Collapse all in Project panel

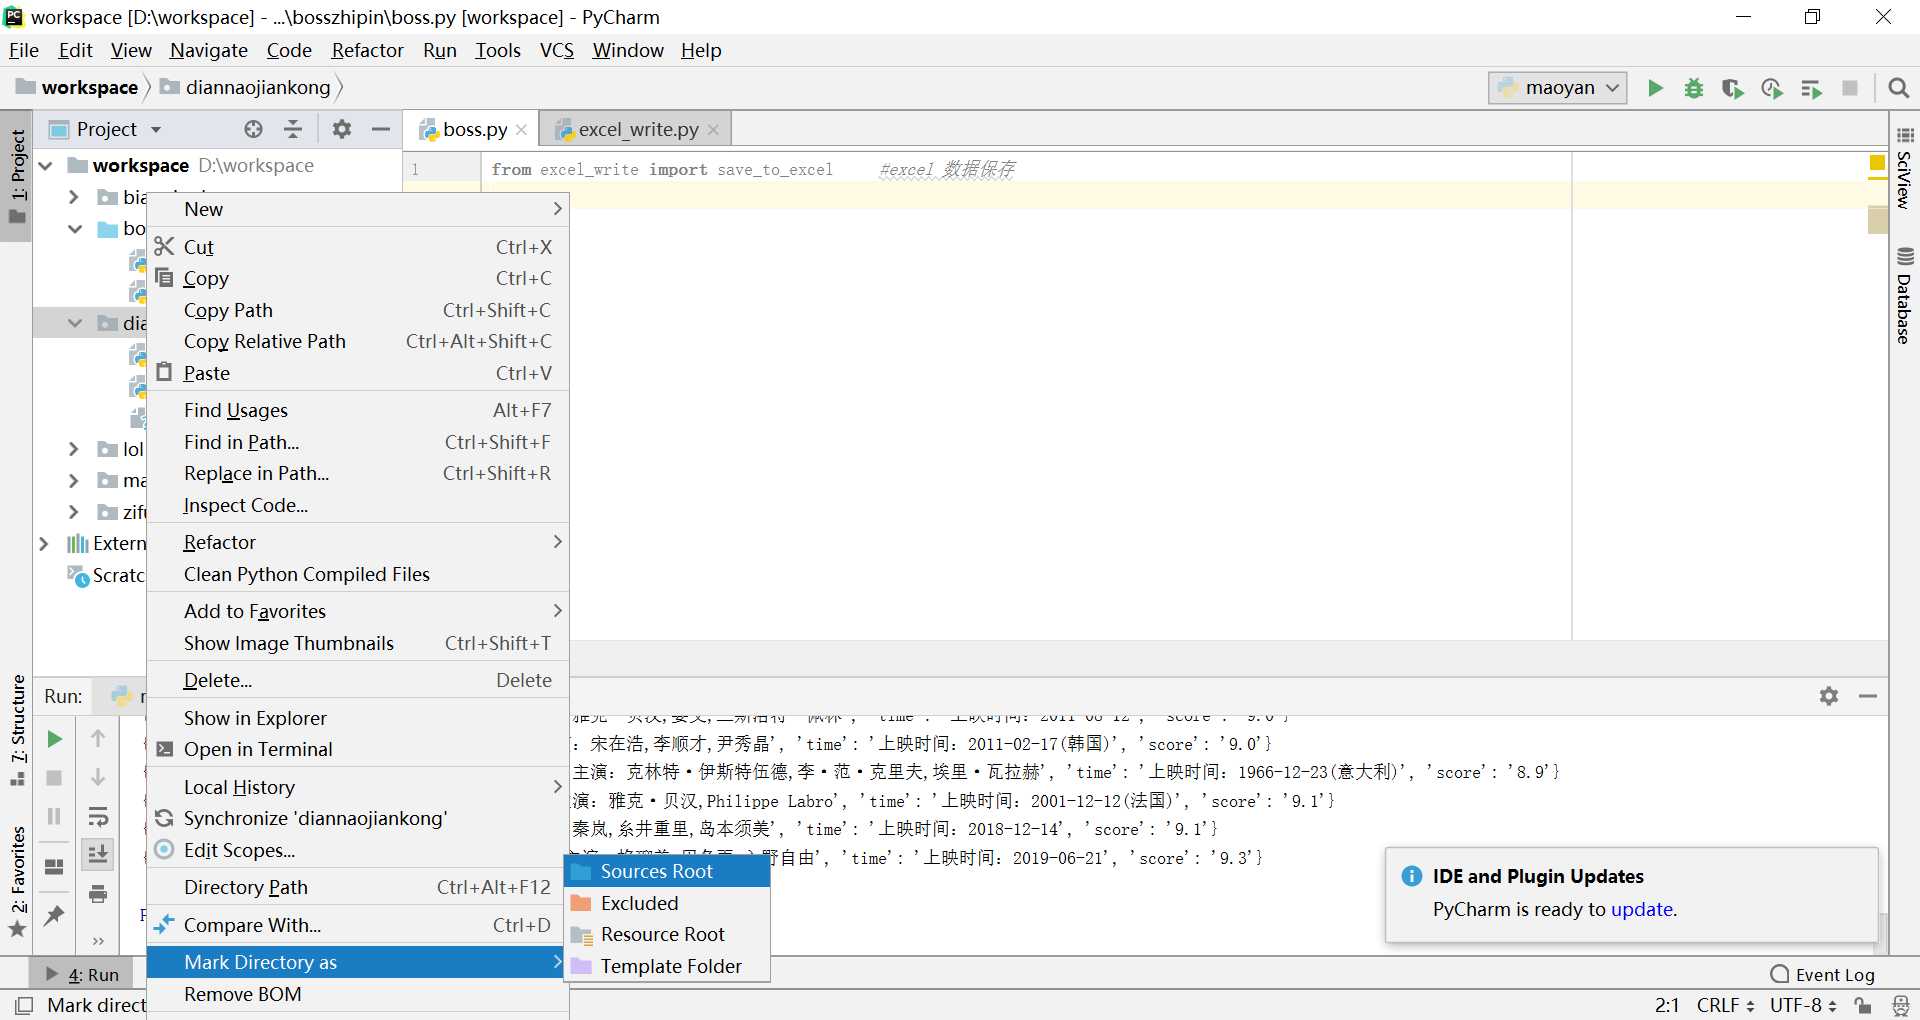click(x=293, y=129)
